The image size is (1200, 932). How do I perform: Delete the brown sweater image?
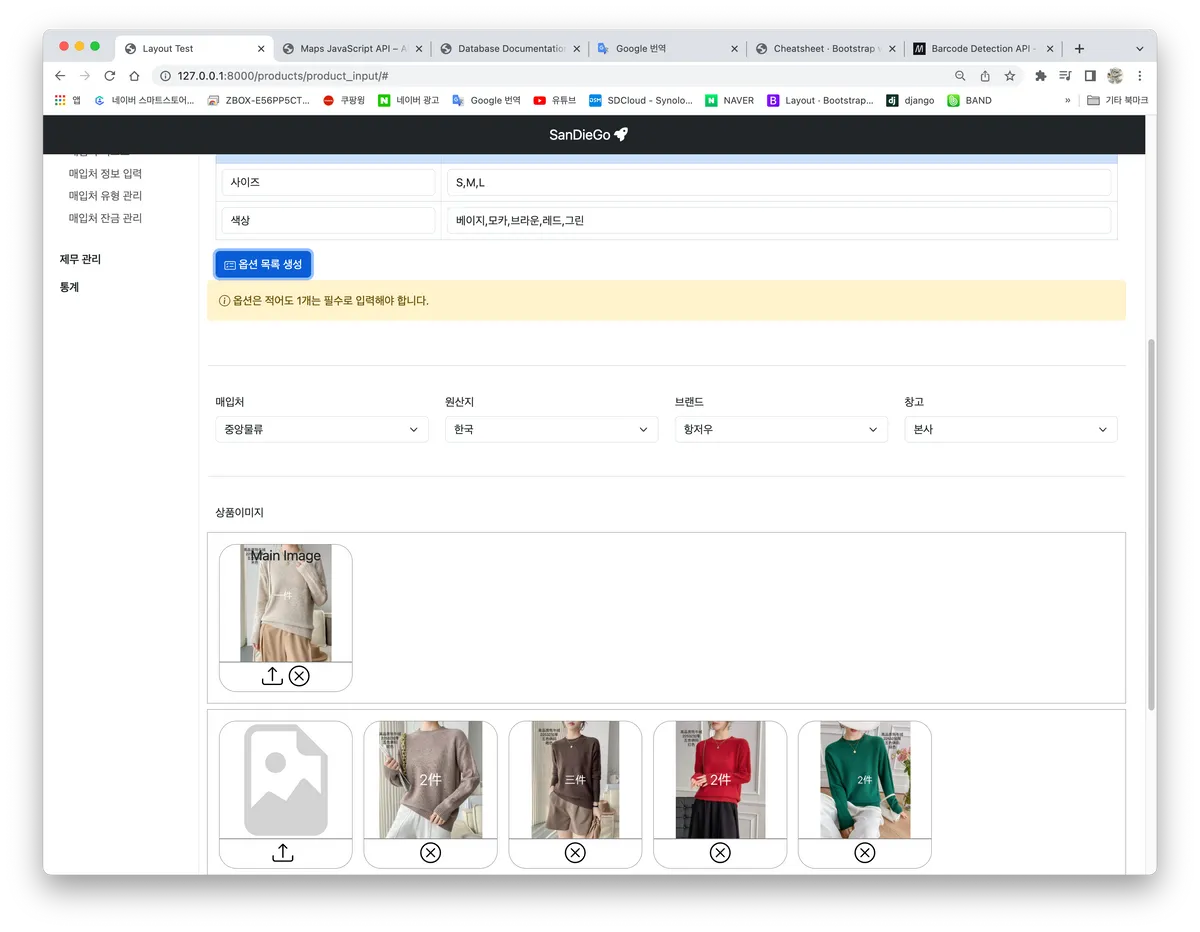click(575, 852)
